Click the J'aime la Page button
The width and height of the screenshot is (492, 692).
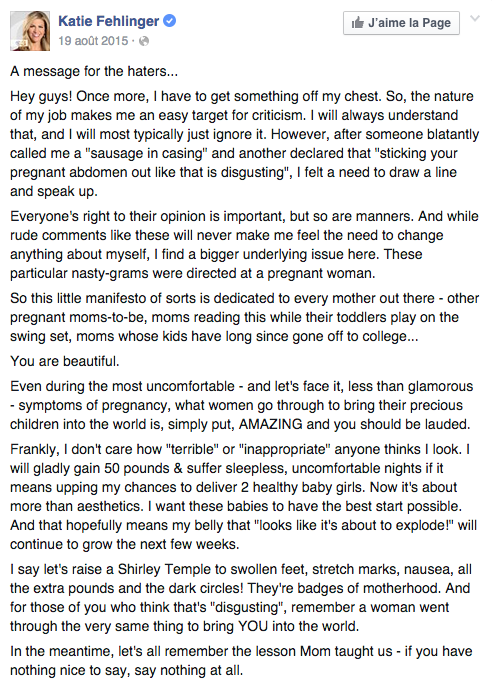pyautogui.click(x=401, y=23)
